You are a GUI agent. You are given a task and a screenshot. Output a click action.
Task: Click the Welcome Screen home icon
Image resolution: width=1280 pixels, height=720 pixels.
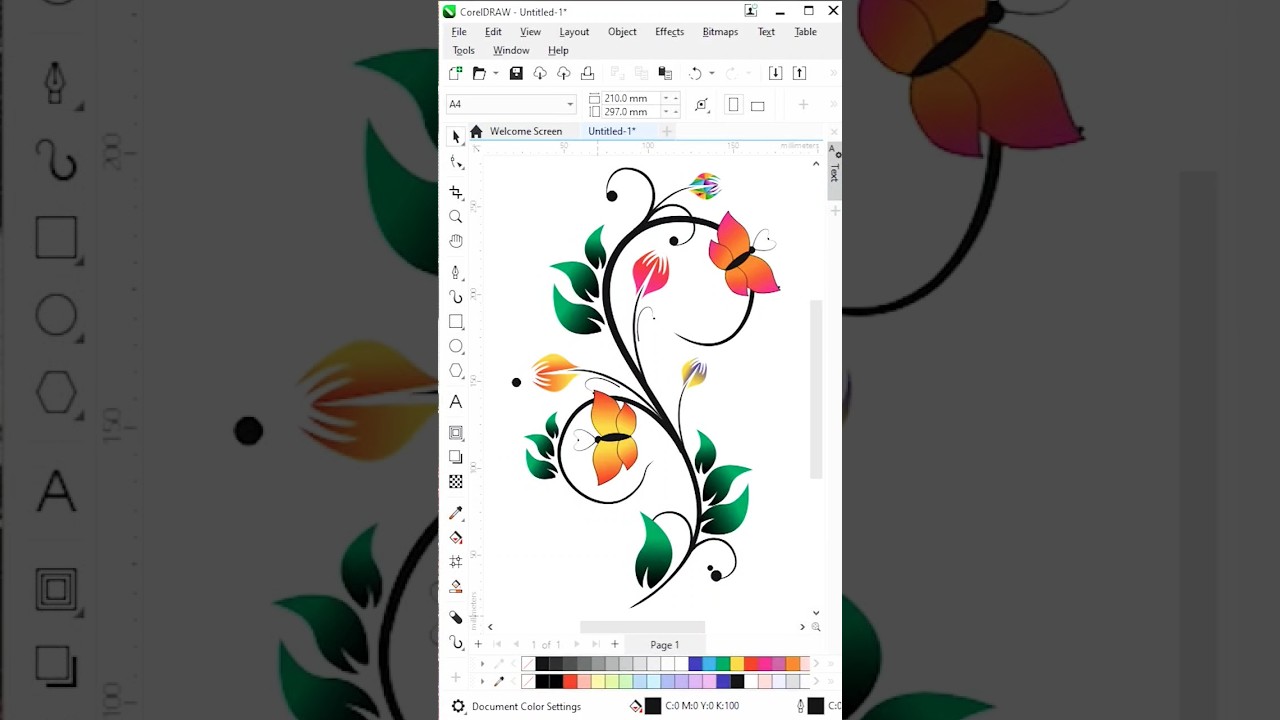[476, 131]
